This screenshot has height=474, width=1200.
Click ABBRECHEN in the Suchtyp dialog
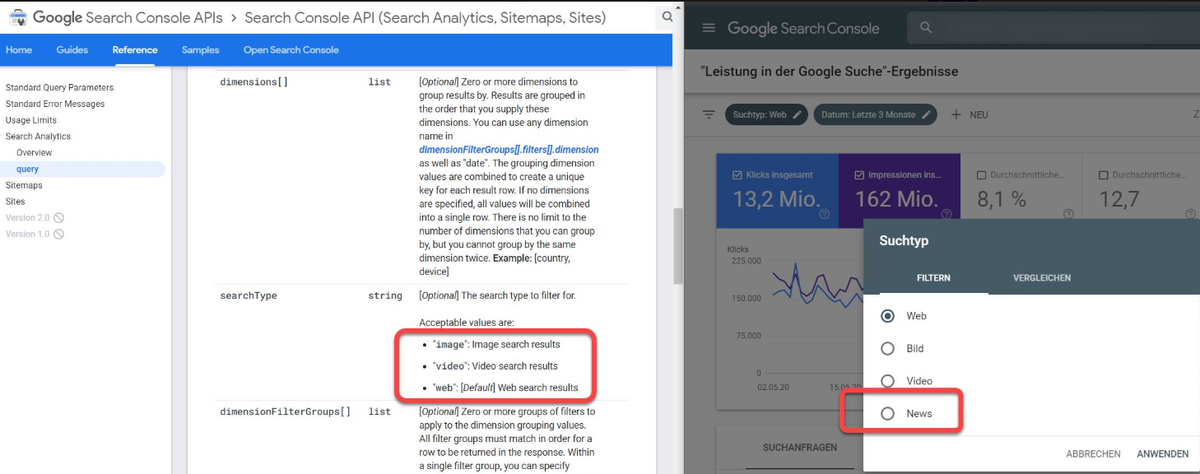[x=1093, y=453]
